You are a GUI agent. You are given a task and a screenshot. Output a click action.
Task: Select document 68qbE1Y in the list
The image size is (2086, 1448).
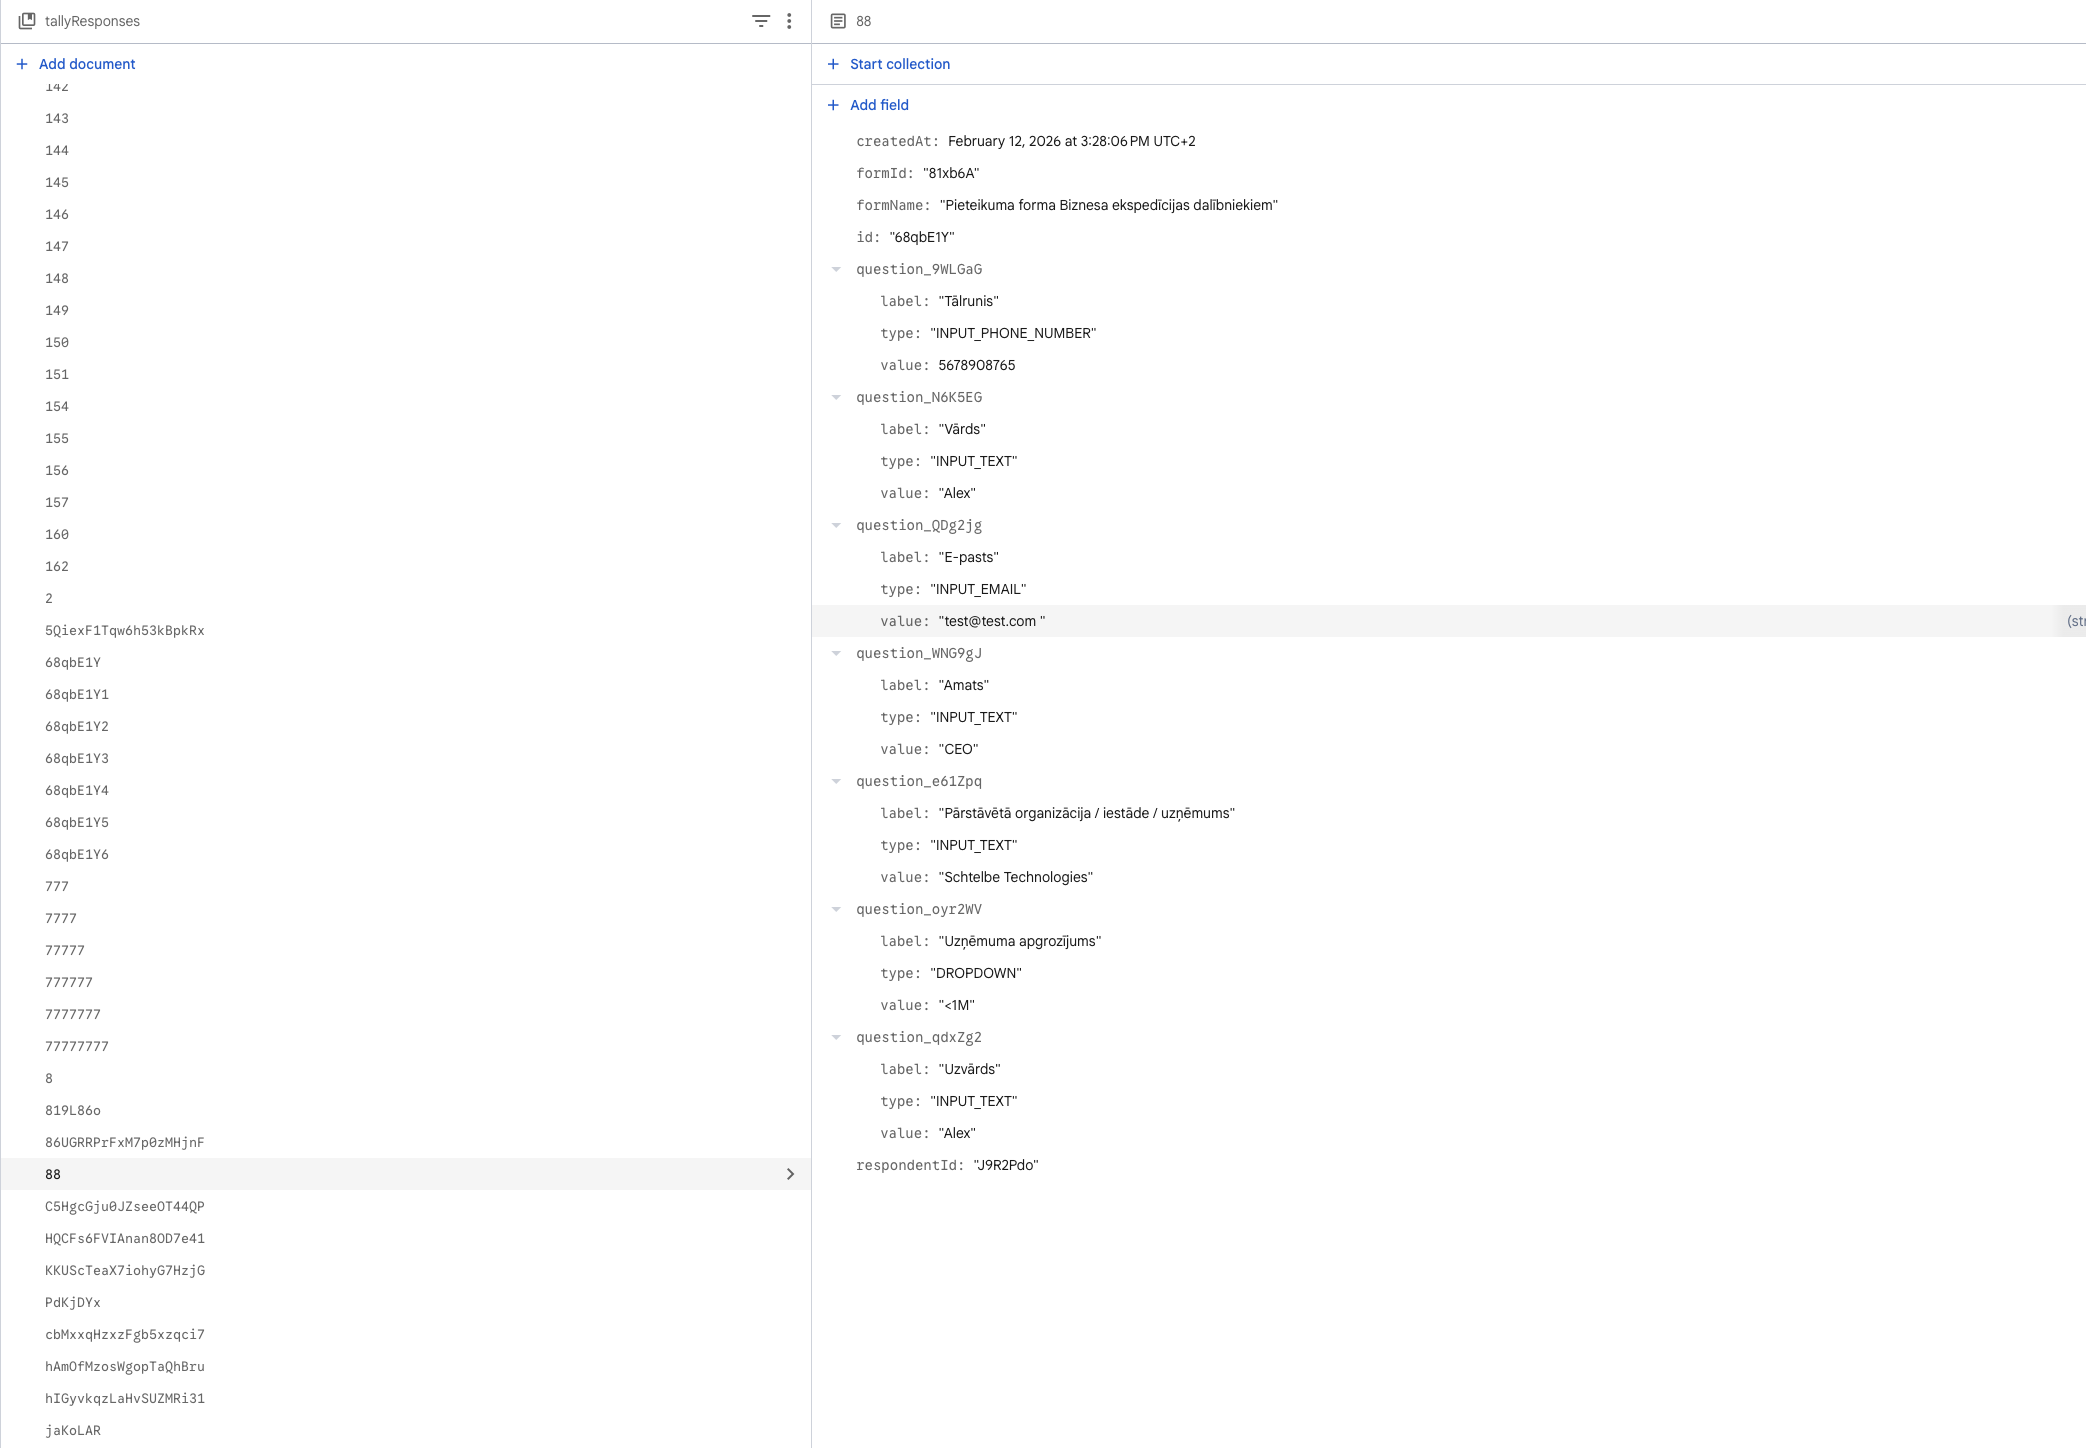click(x=73, y=662)
